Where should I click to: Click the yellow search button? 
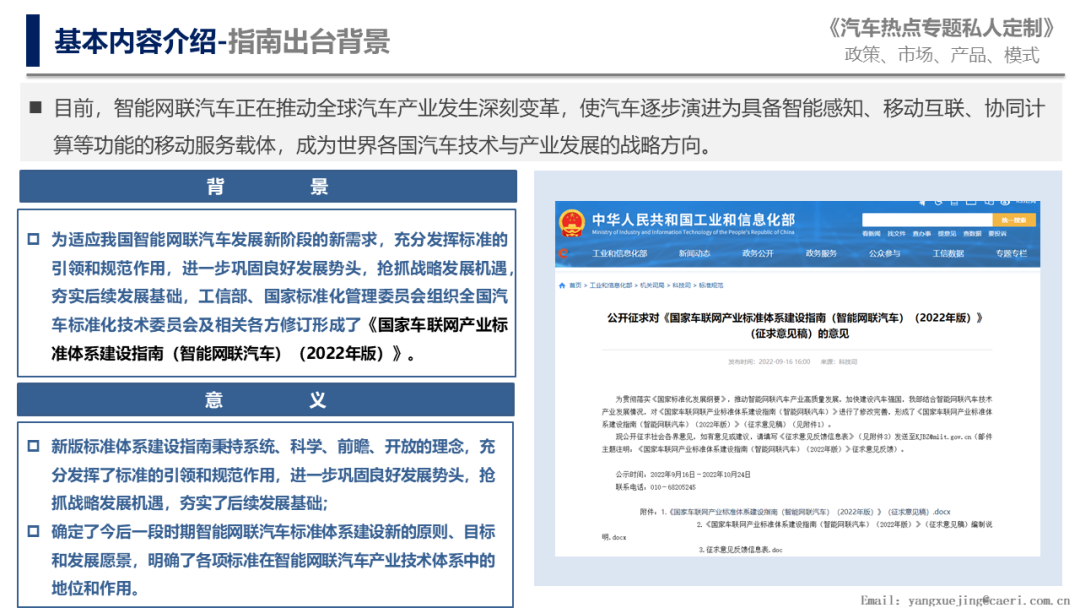1012,219
